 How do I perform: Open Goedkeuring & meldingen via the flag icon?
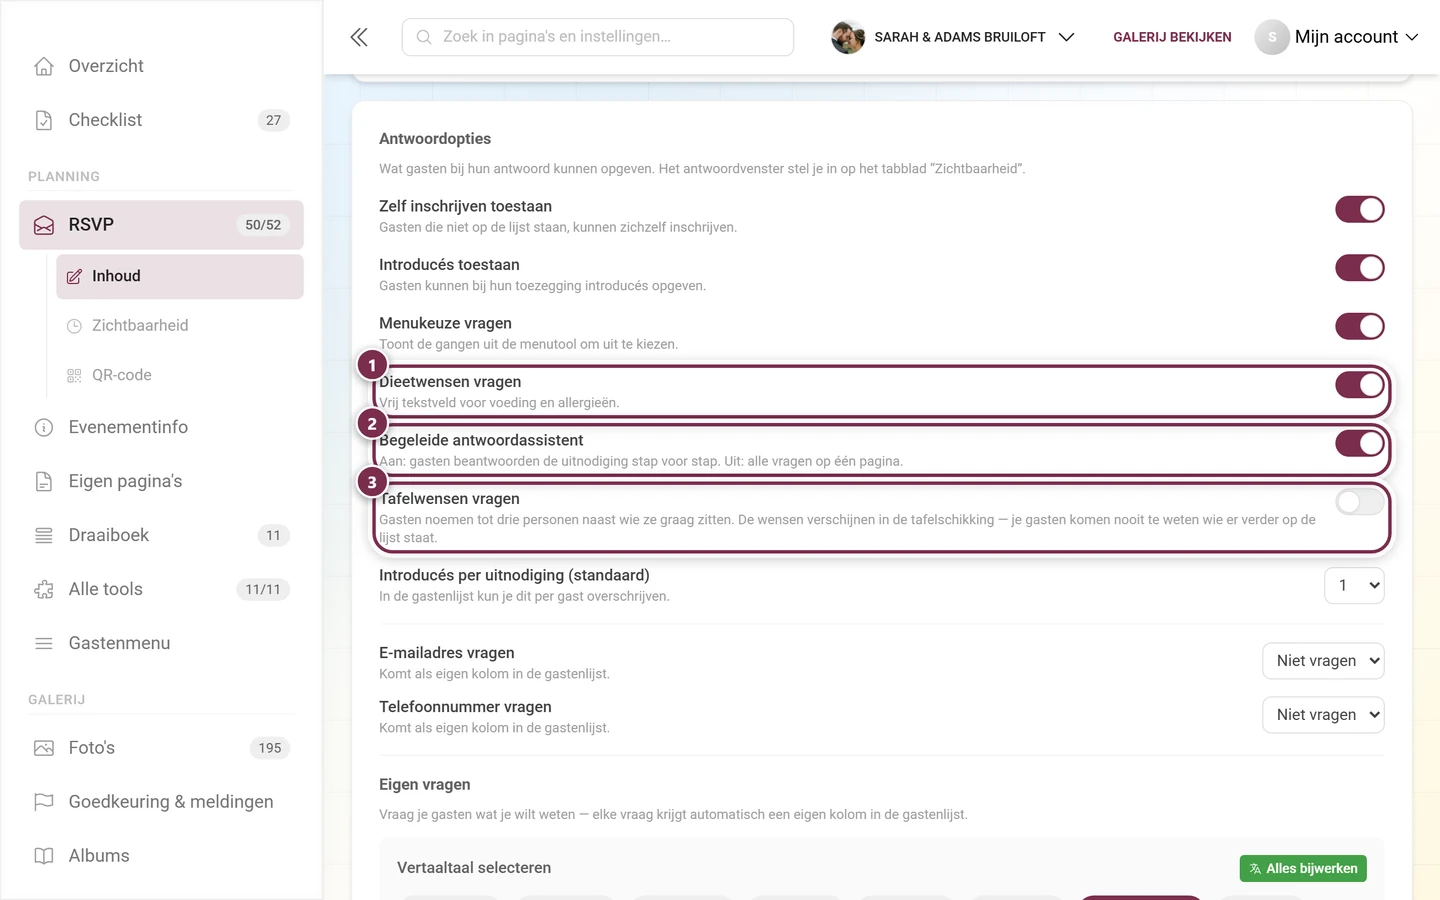point(44,802)
